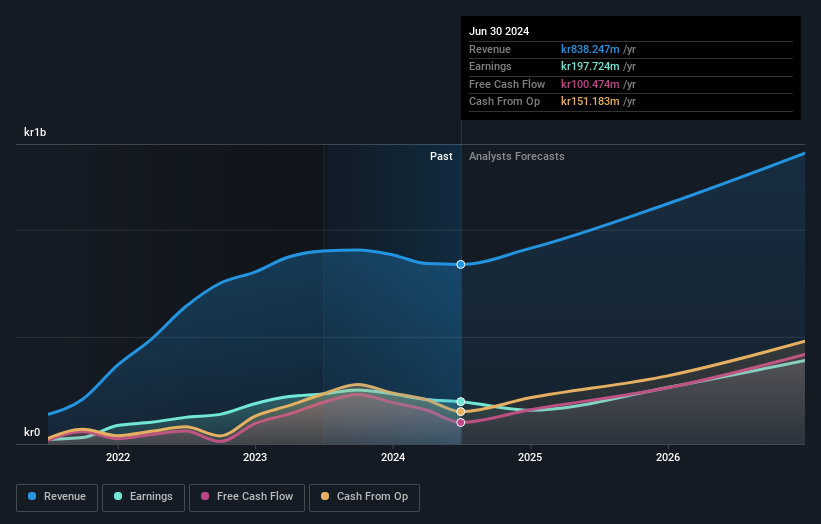Select the Earnings data point marker on chart
The image size is (821, 524).
(x=461, y=402)
